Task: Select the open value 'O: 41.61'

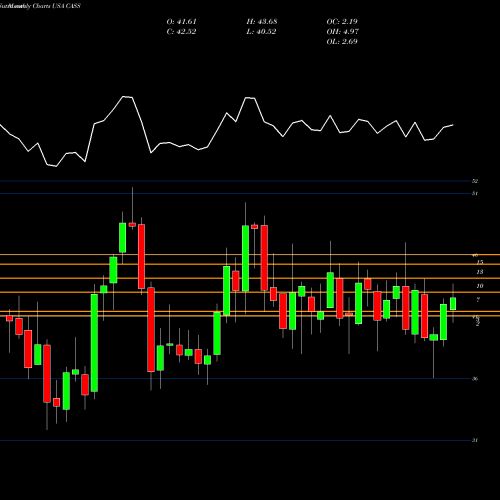Action: [182, 22]
